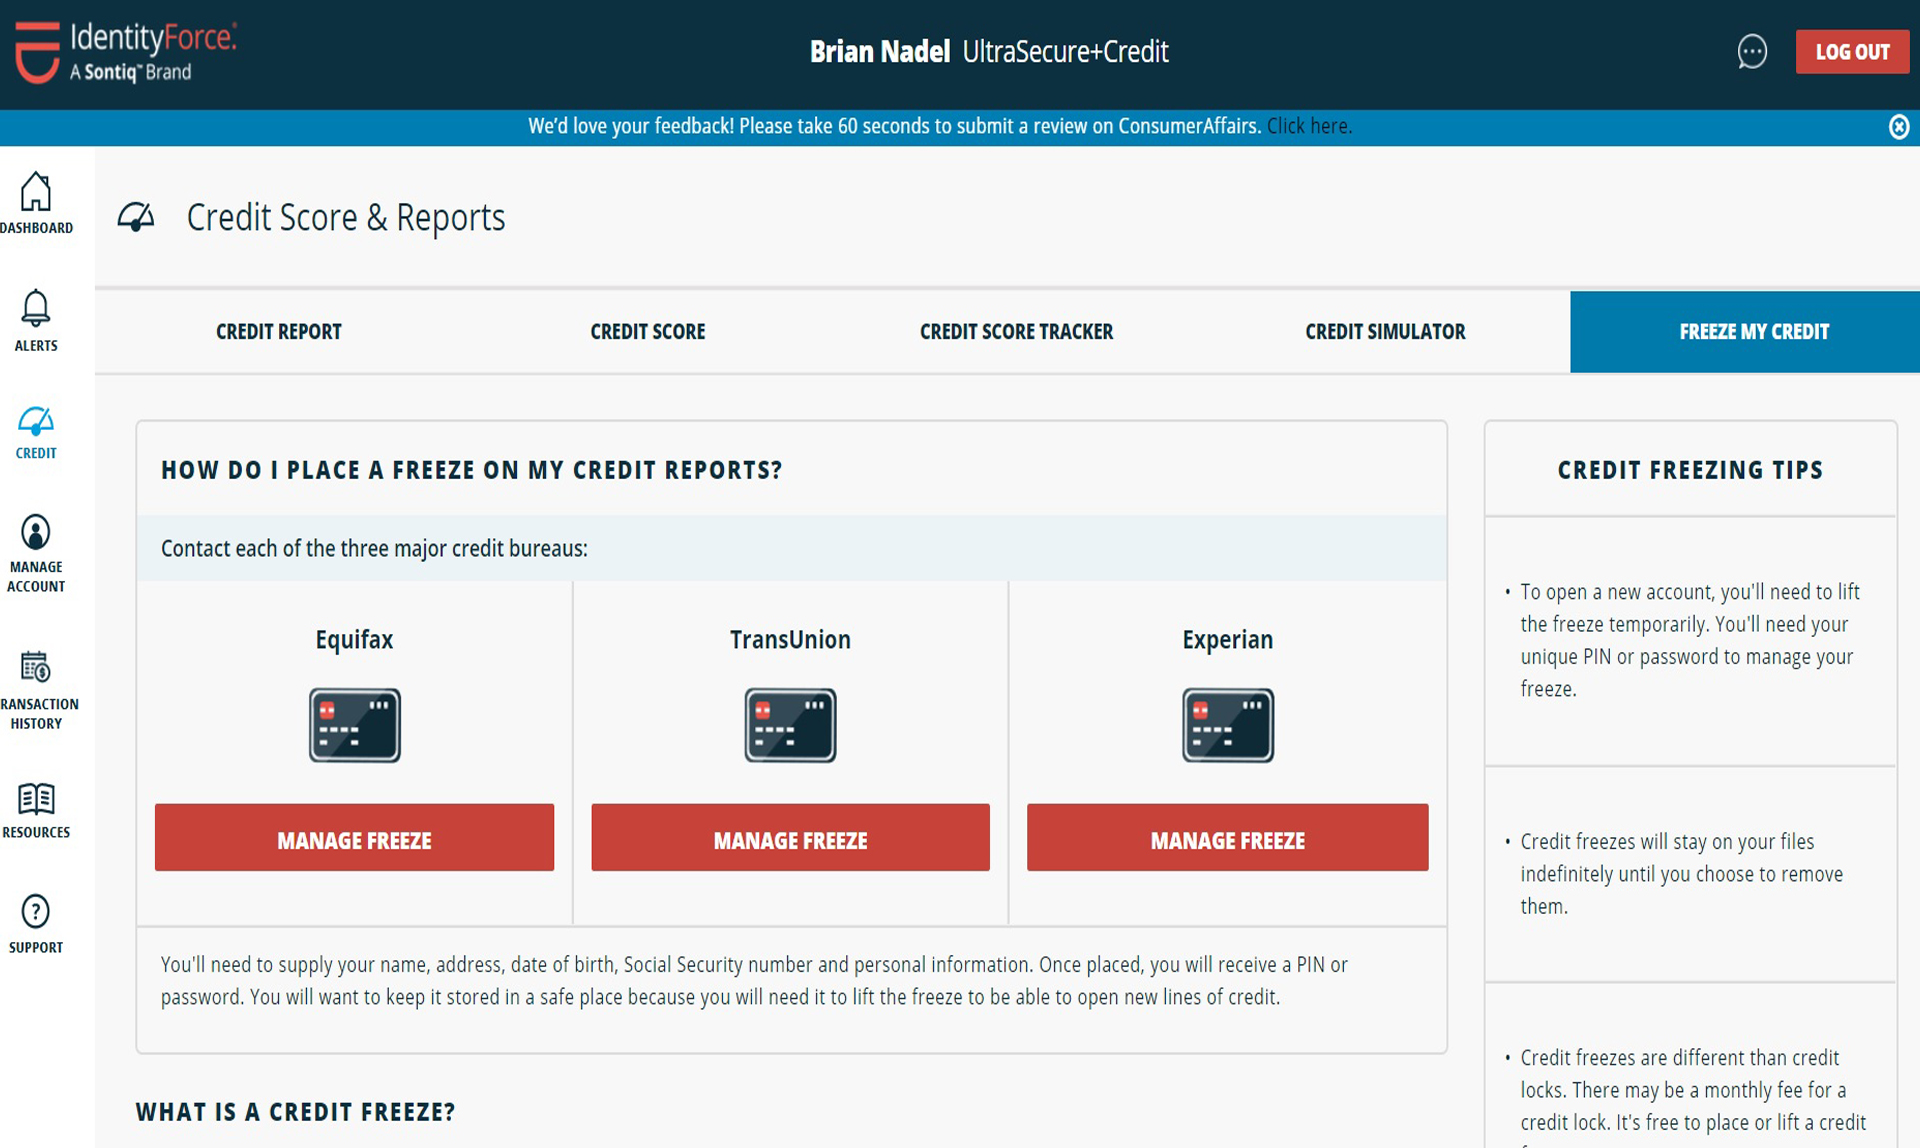Click the IdentityForce logo
This screenshot has width=1920, height=1148.
(x=126, y=52)
